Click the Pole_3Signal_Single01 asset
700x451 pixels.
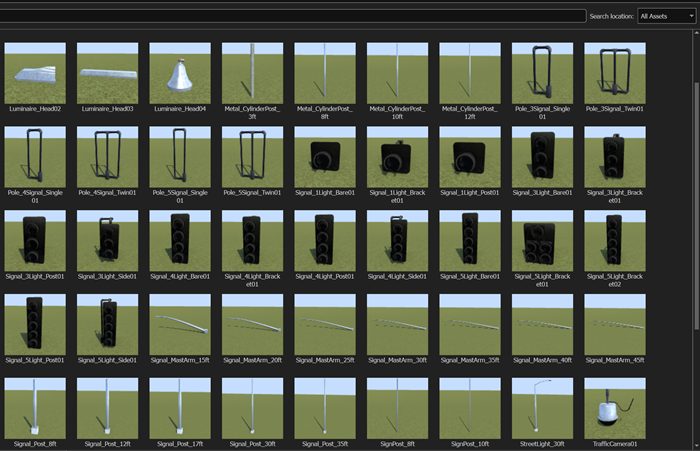click(542, 73)
